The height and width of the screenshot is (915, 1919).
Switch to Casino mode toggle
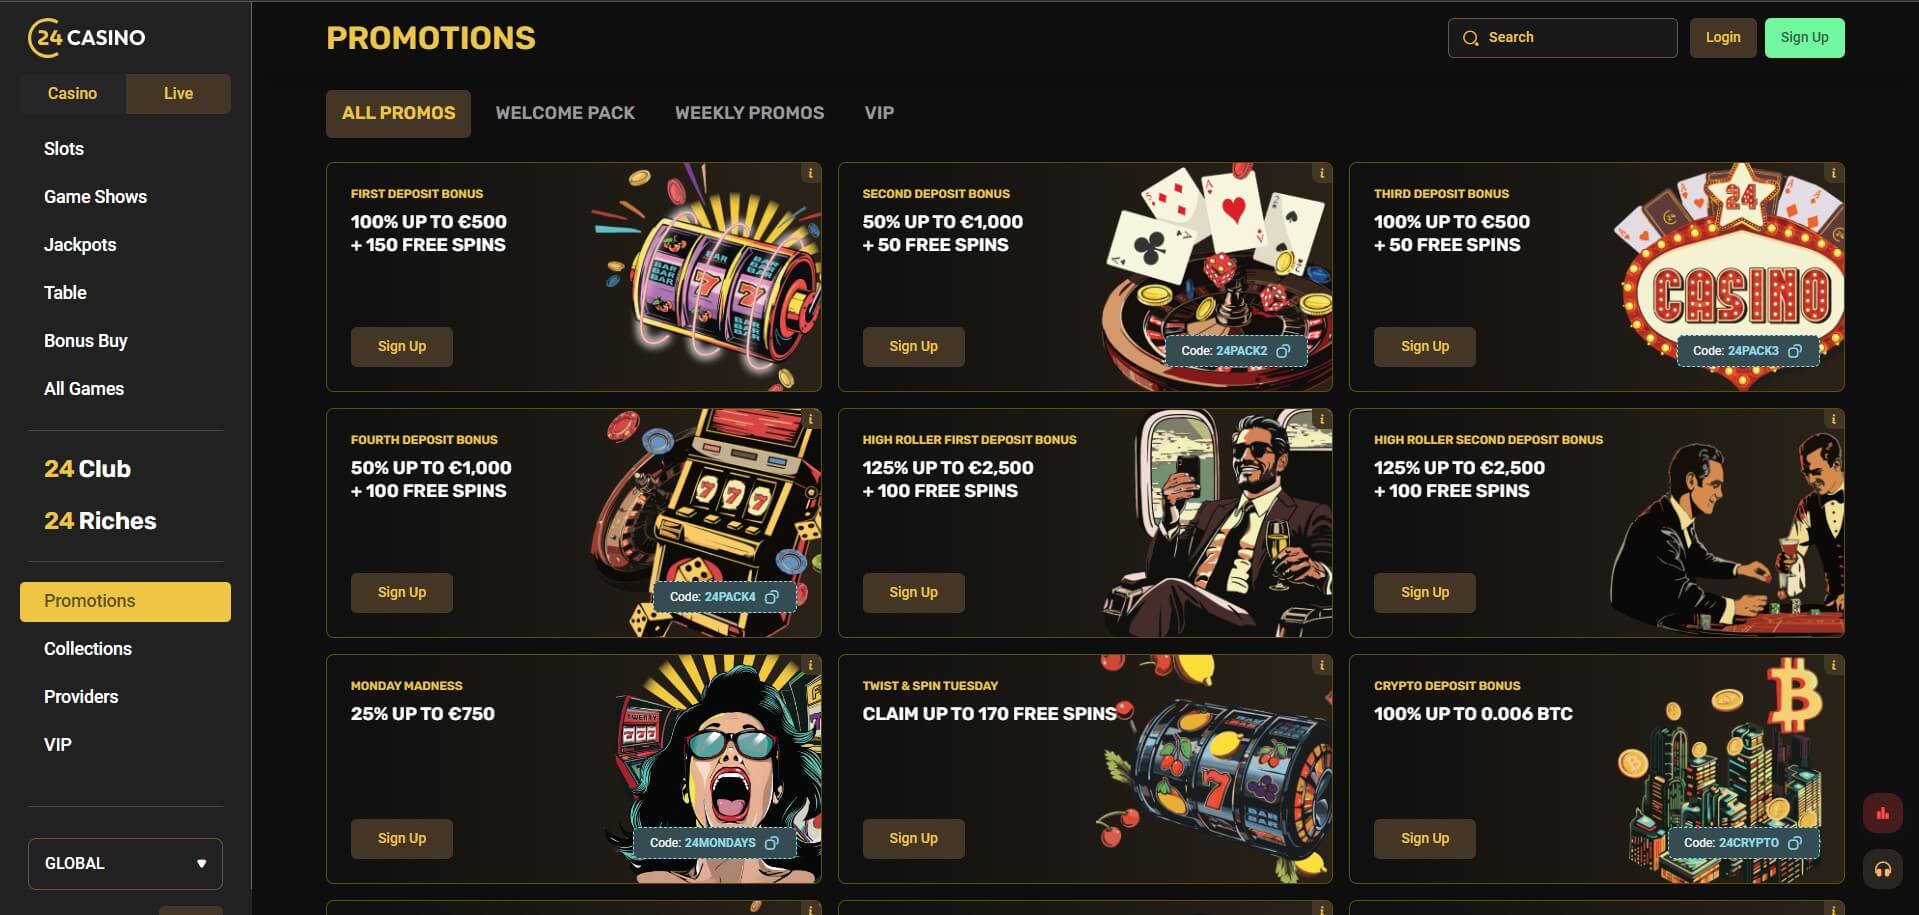pos(73,93)
